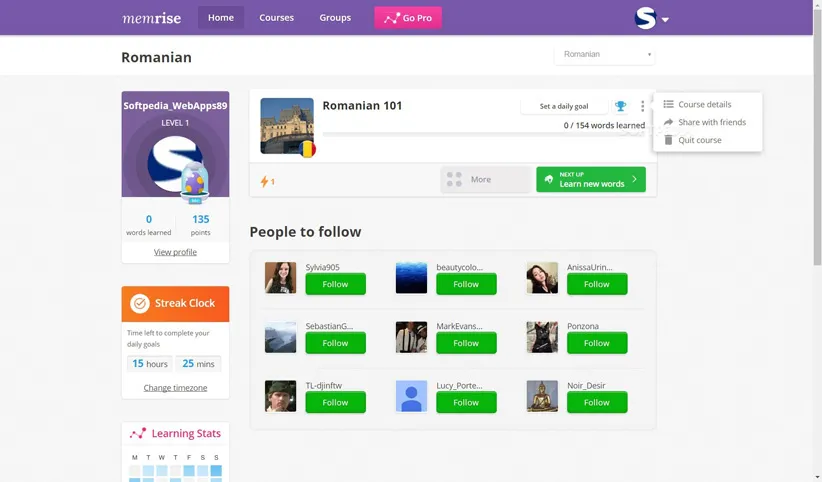Click the Course details list icon

668,104
